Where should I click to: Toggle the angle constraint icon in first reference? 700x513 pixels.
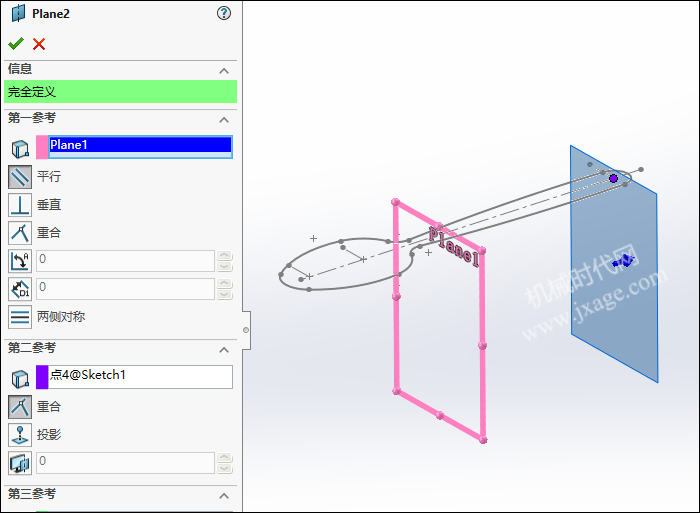click(x=20, y=261)
